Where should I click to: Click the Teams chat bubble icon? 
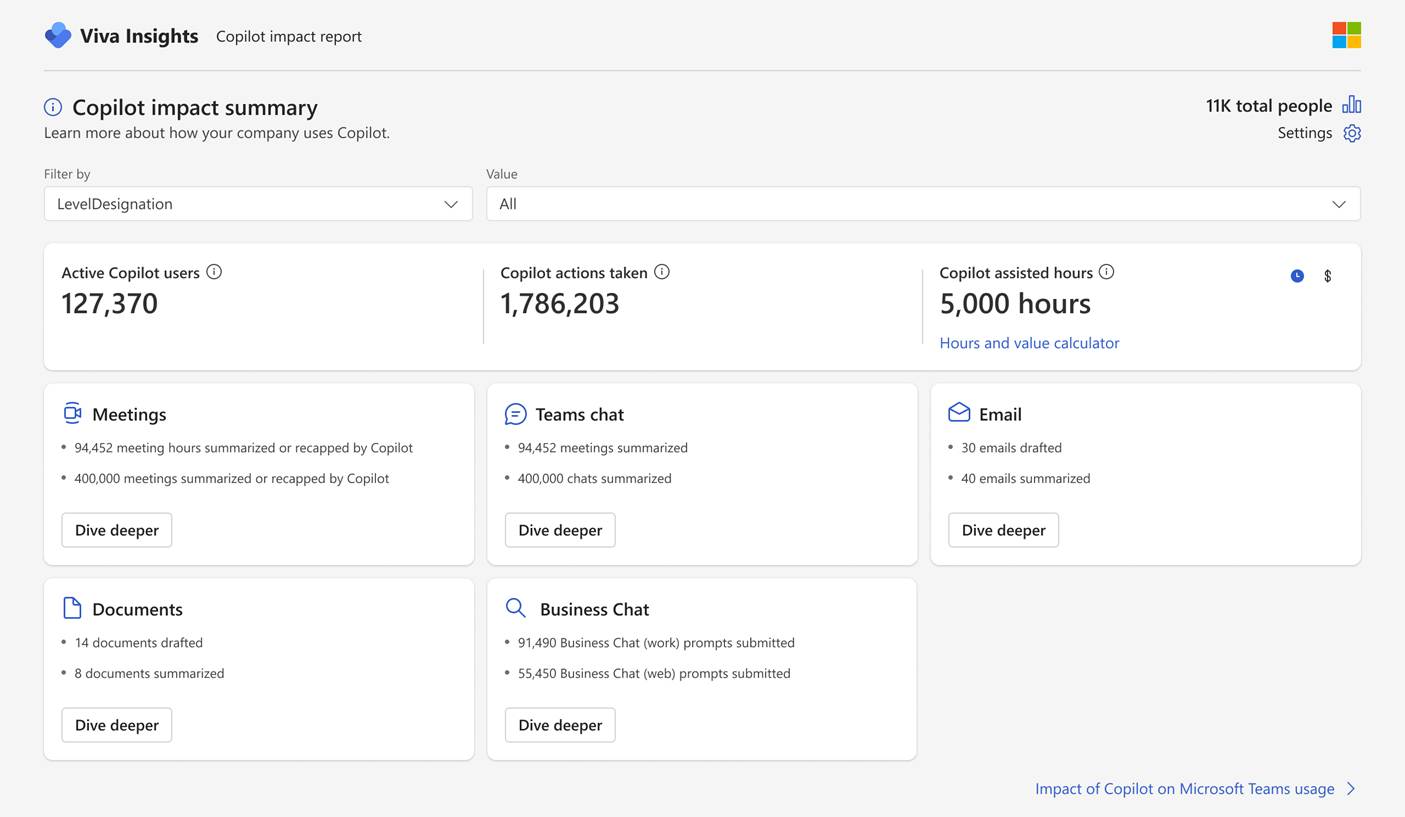click(x=515, y=413)
